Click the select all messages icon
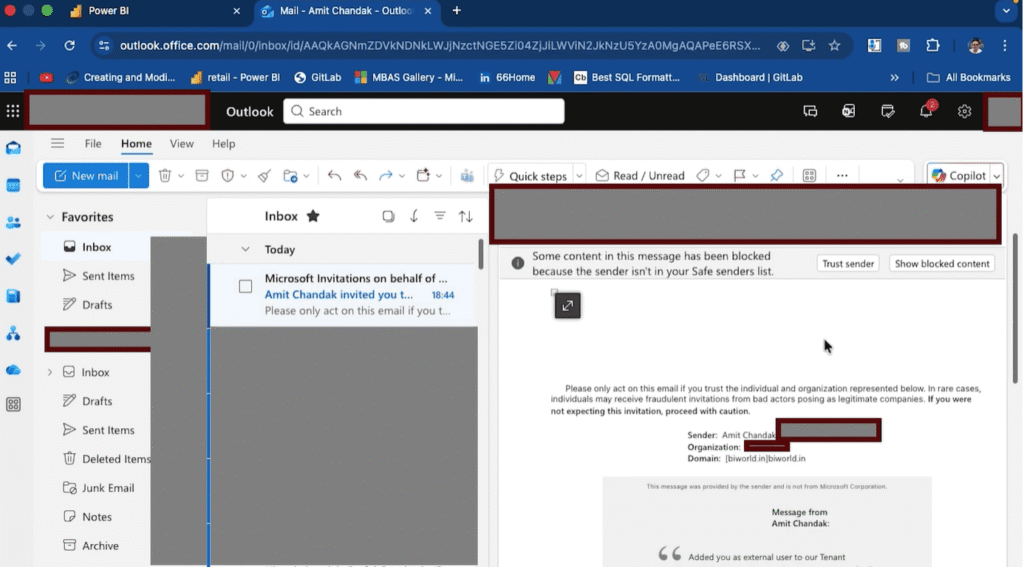 388,216
